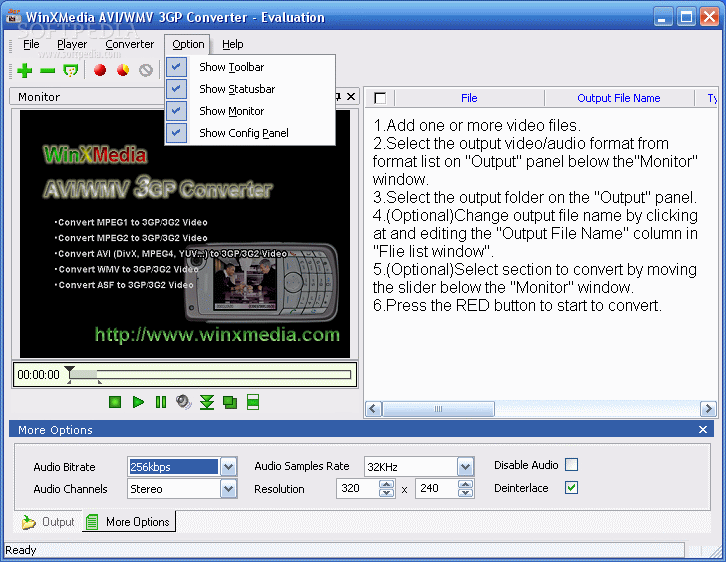Decrease resolution height 240 with down arrow

pyautogui.click(x=465, y=493)
